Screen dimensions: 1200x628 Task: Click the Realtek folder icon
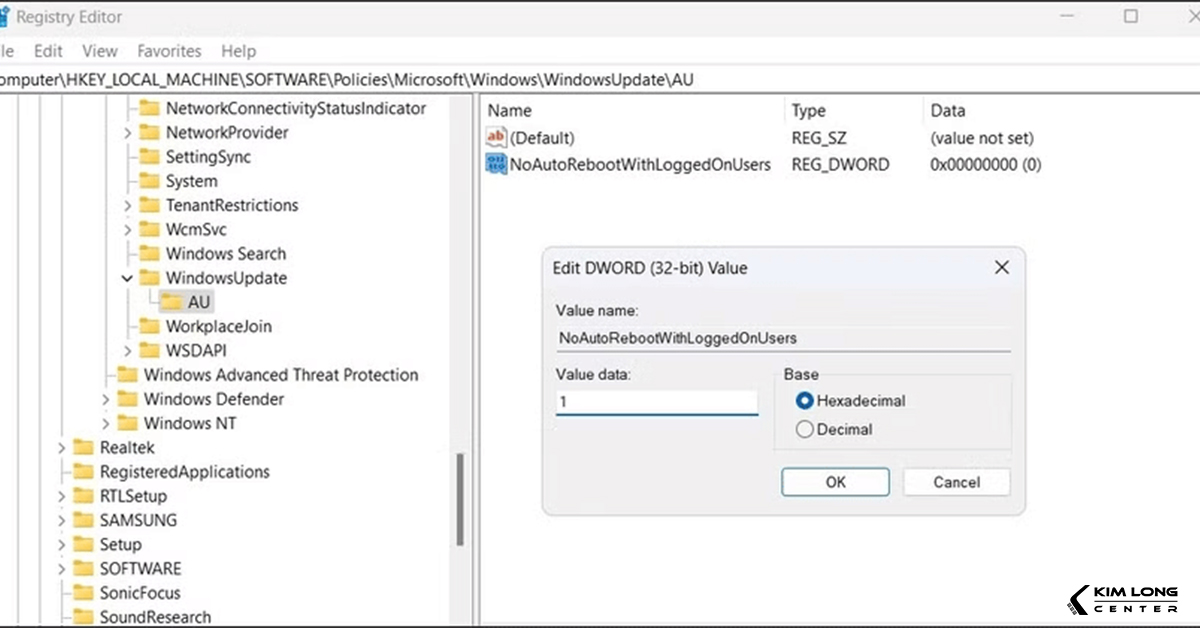(x=85, y=447)
